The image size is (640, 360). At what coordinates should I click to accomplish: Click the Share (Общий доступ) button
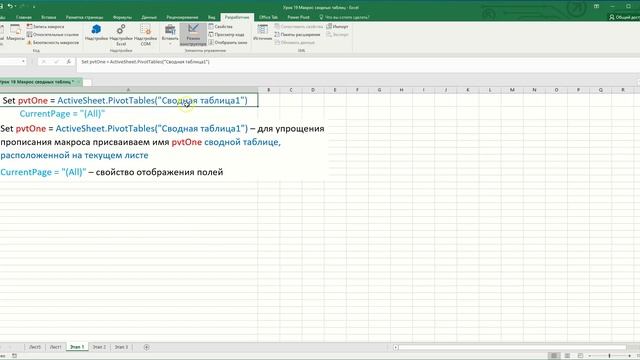pos(624,17)
